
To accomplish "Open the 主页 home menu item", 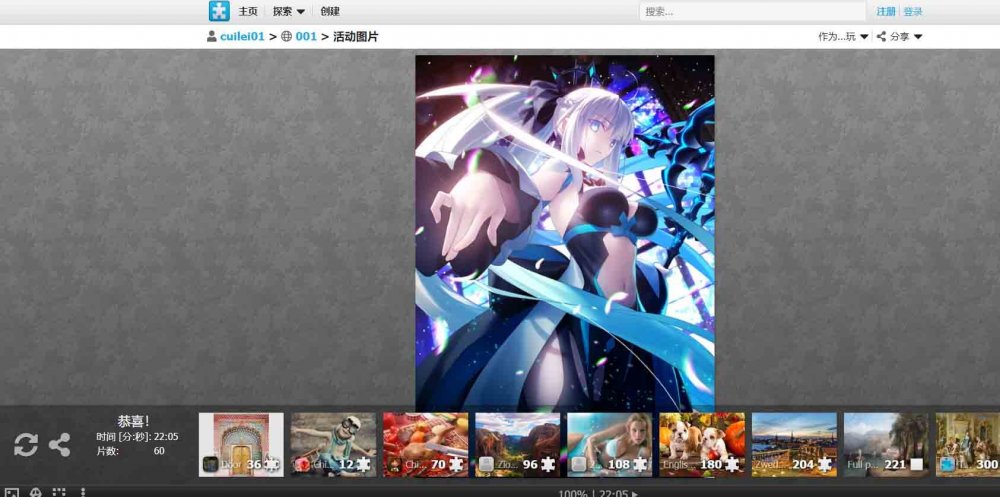I will click(248, 11).
